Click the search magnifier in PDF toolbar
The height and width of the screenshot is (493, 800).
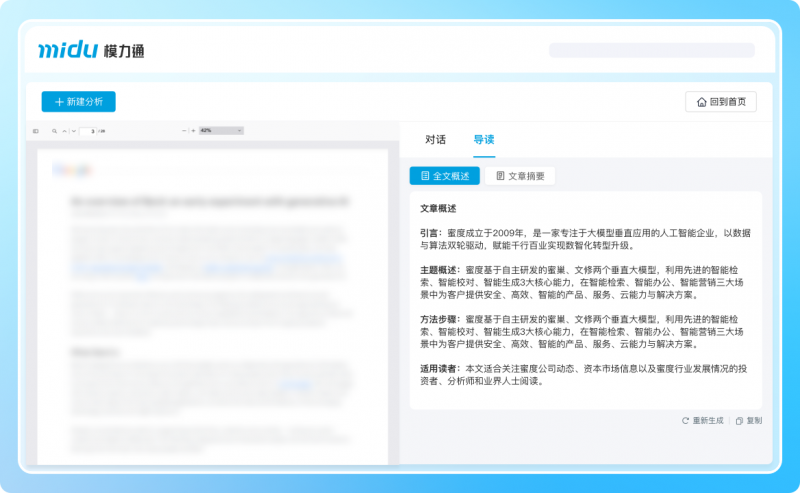54,131
